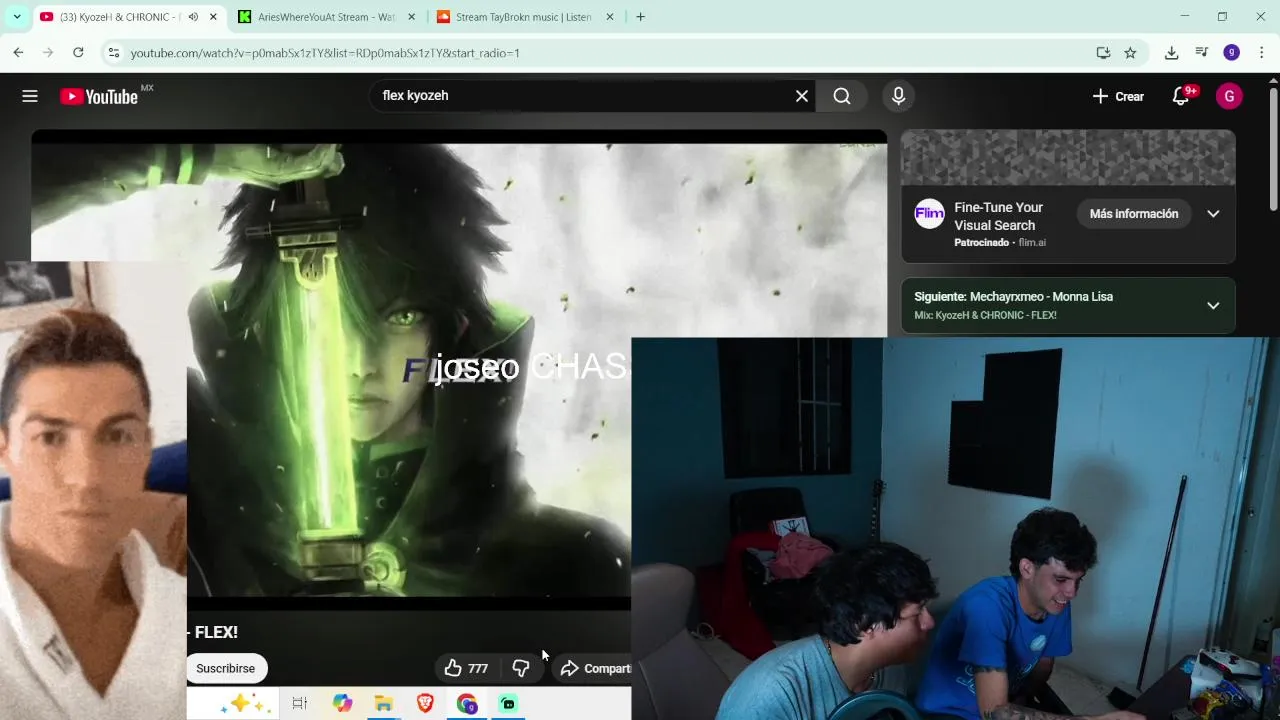This screenshot has height=720, width=1280.
Task: Expand the Flim ad options chevron
Action: (x=1213, y=214)
